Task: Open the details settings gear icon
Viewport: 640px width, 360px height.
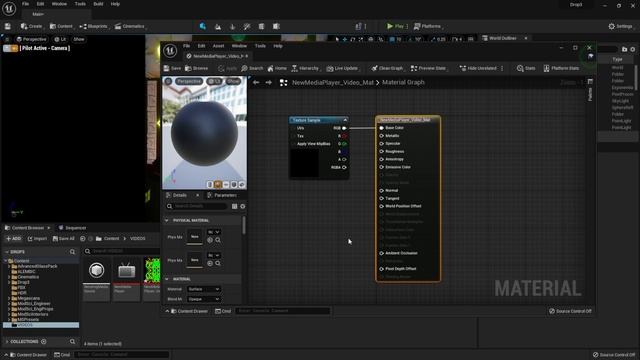Action: 243,207
